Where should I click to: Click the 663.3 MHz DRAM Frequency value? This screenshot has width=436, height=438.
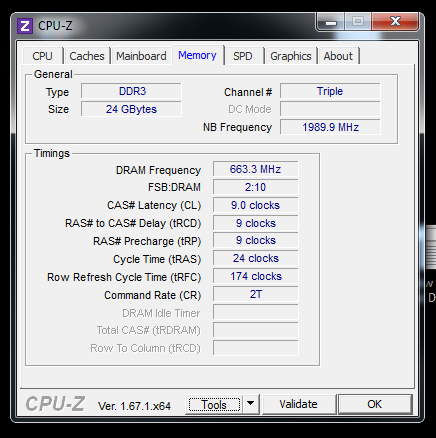(x=256, y=169)
